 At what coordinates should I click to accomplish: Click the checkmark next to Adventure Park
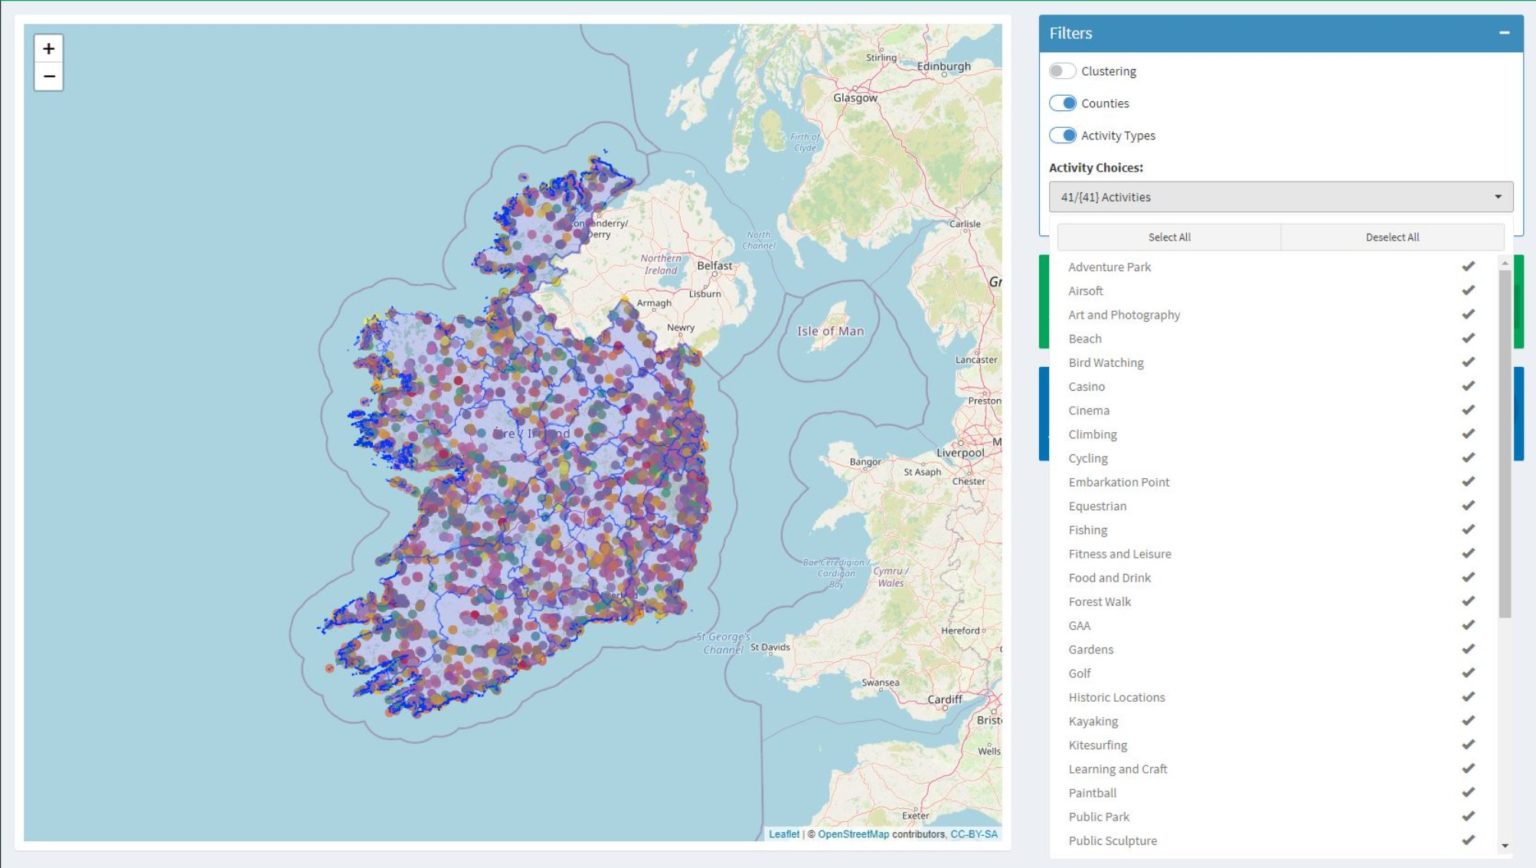[1468, 267]
